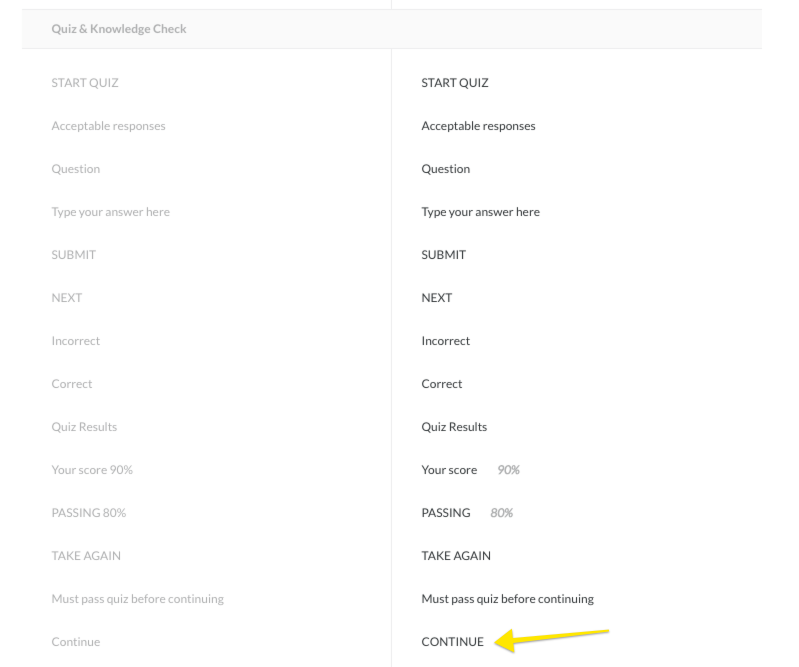Viewport: 799px width, 667px height.
Task: Click the right-column START QUIZ editable field
Action: tap(455, 83)
